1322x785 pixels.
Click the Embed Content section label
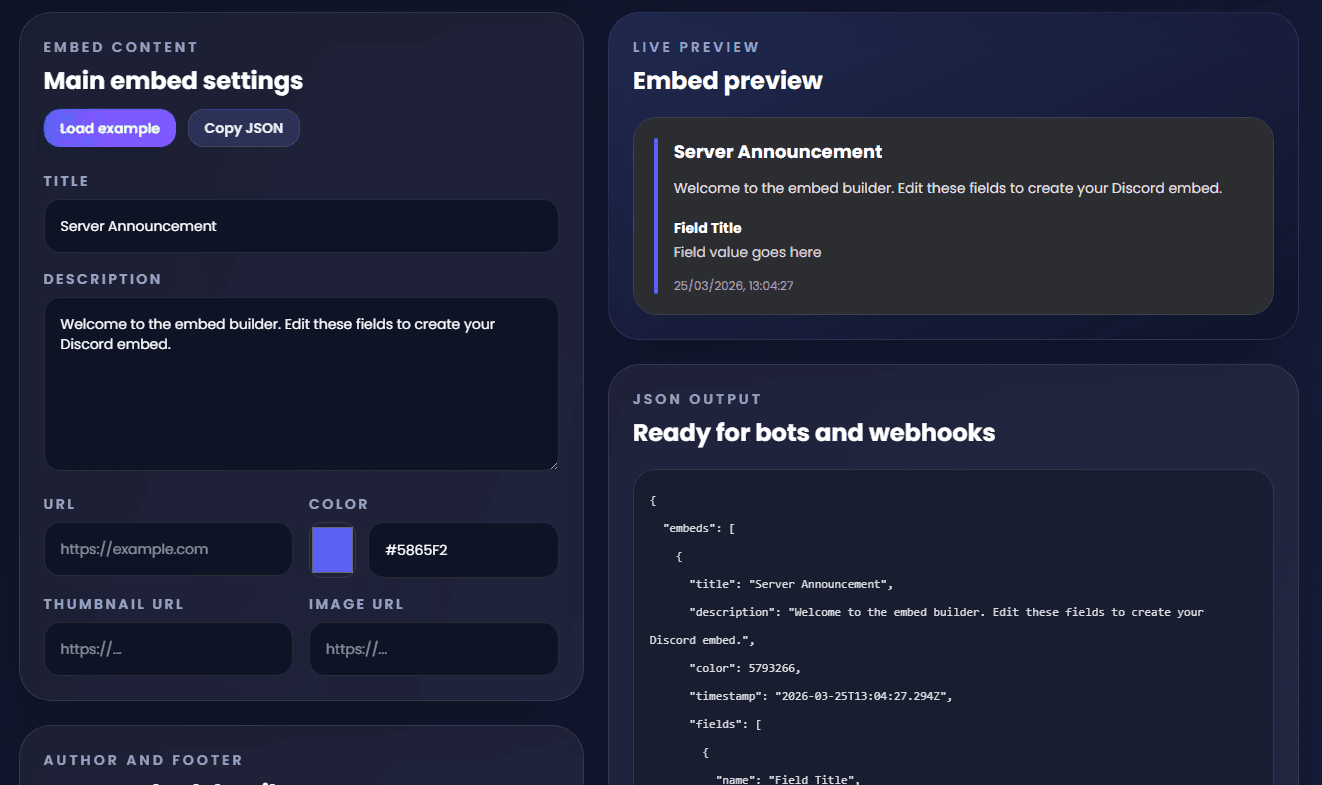click(120, 46)
